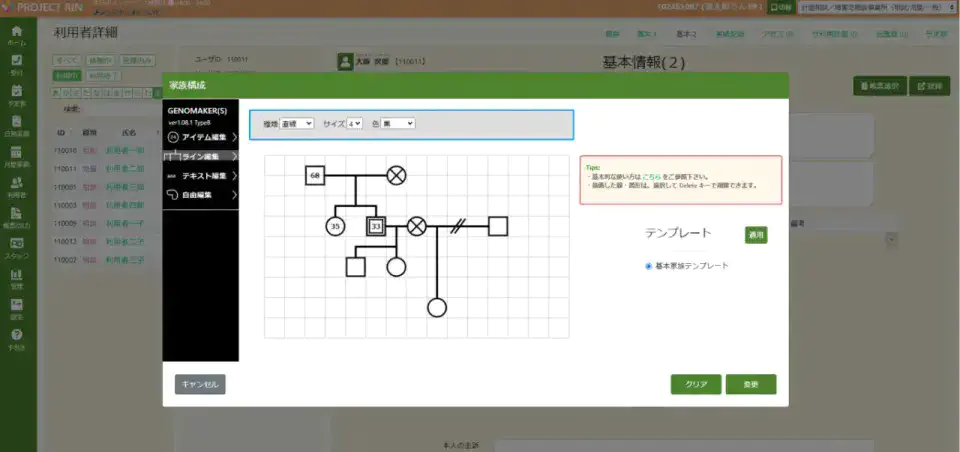960x452 pixels.
Task: Open the office selector dropdown in the header
Action: [877, 8]
